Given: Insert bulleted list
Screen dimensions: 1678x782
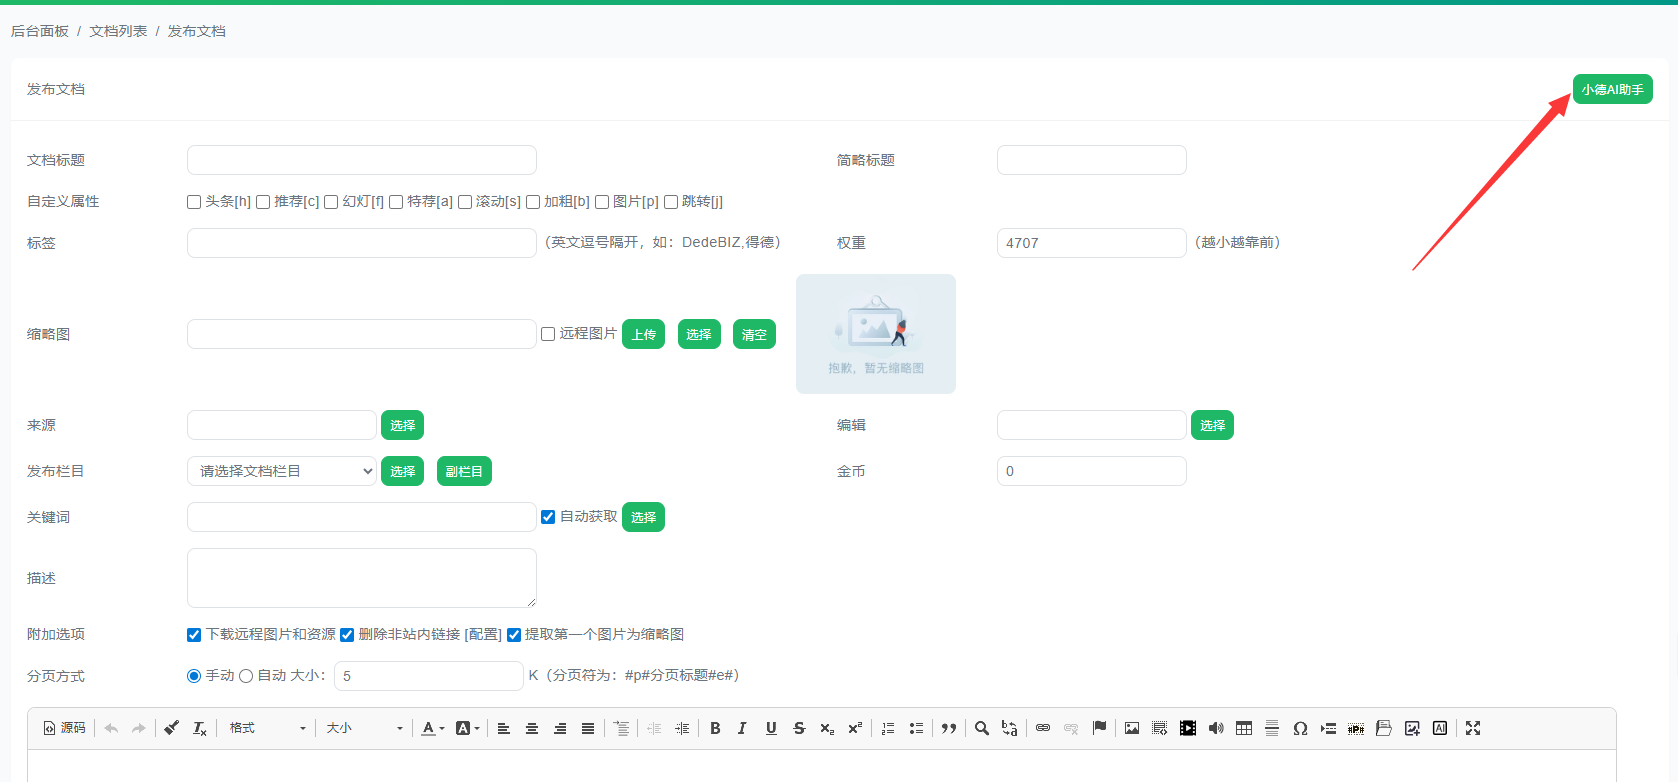Looking at the screenshot, I should tap(916, 728).
